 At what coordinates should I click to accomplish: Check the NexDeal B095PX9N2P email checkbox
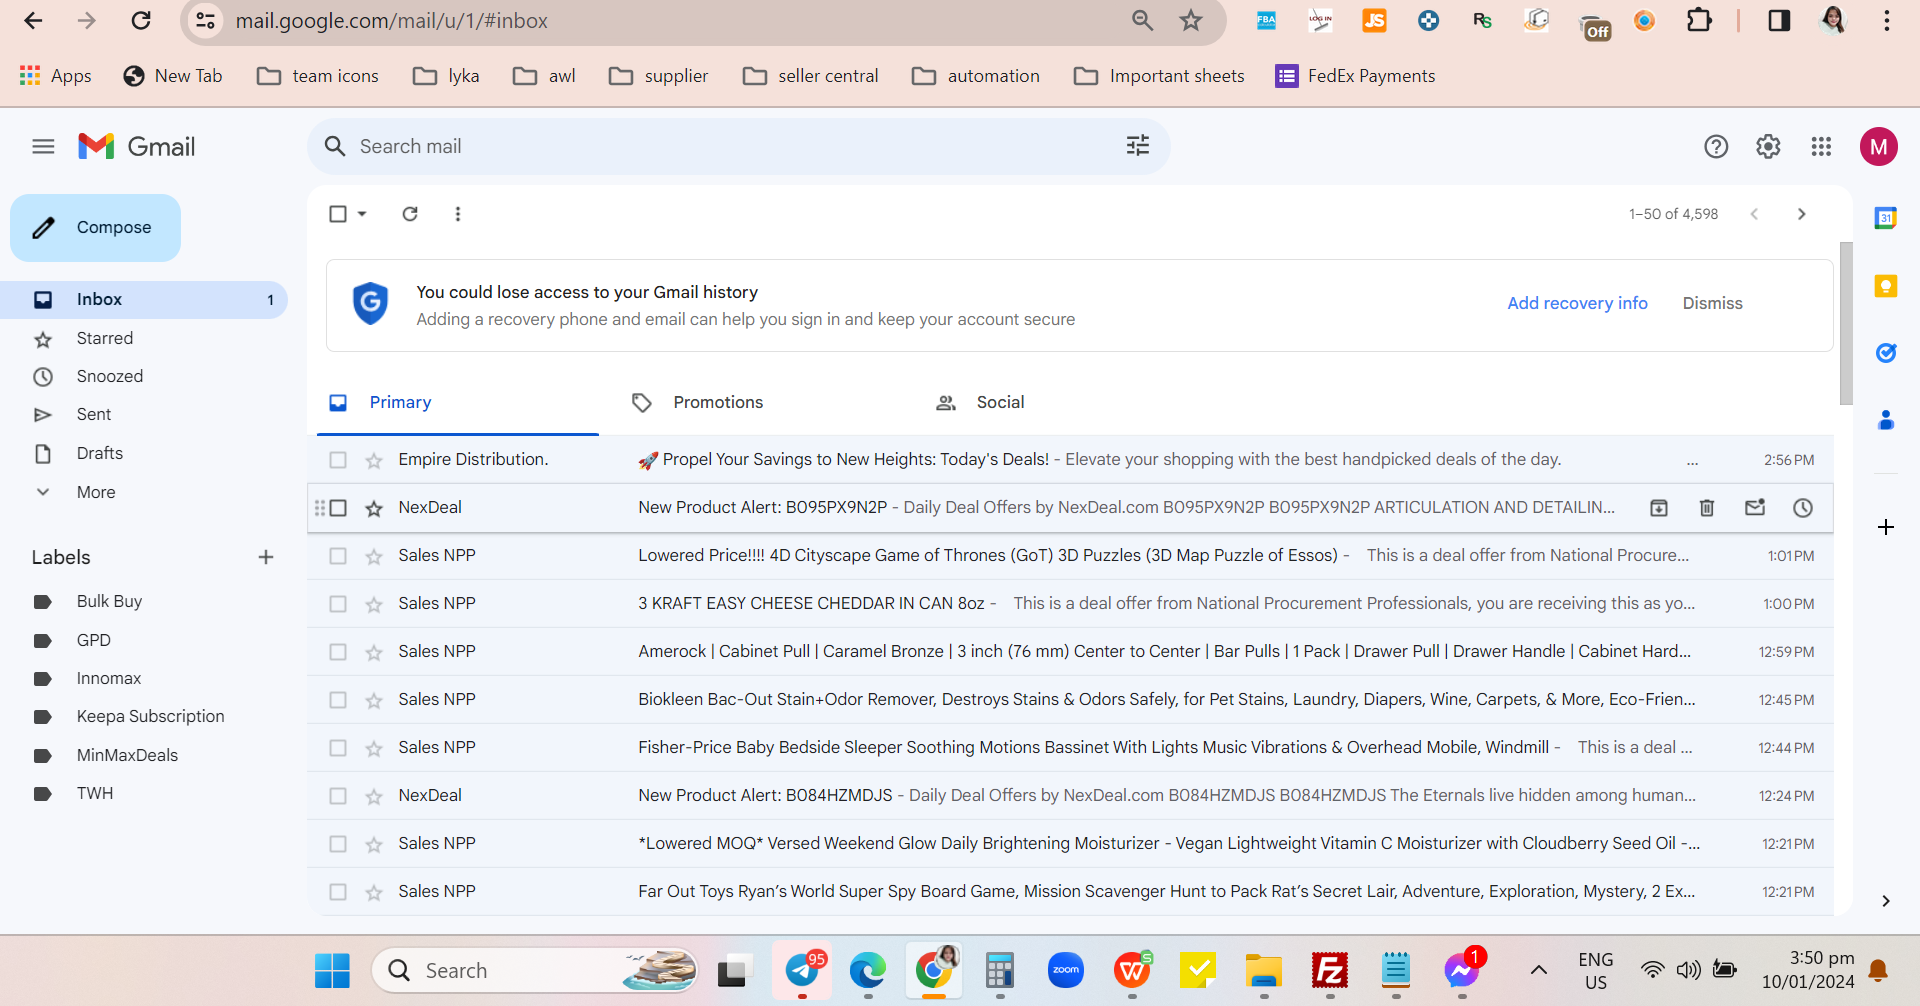[x=338, y=508]
